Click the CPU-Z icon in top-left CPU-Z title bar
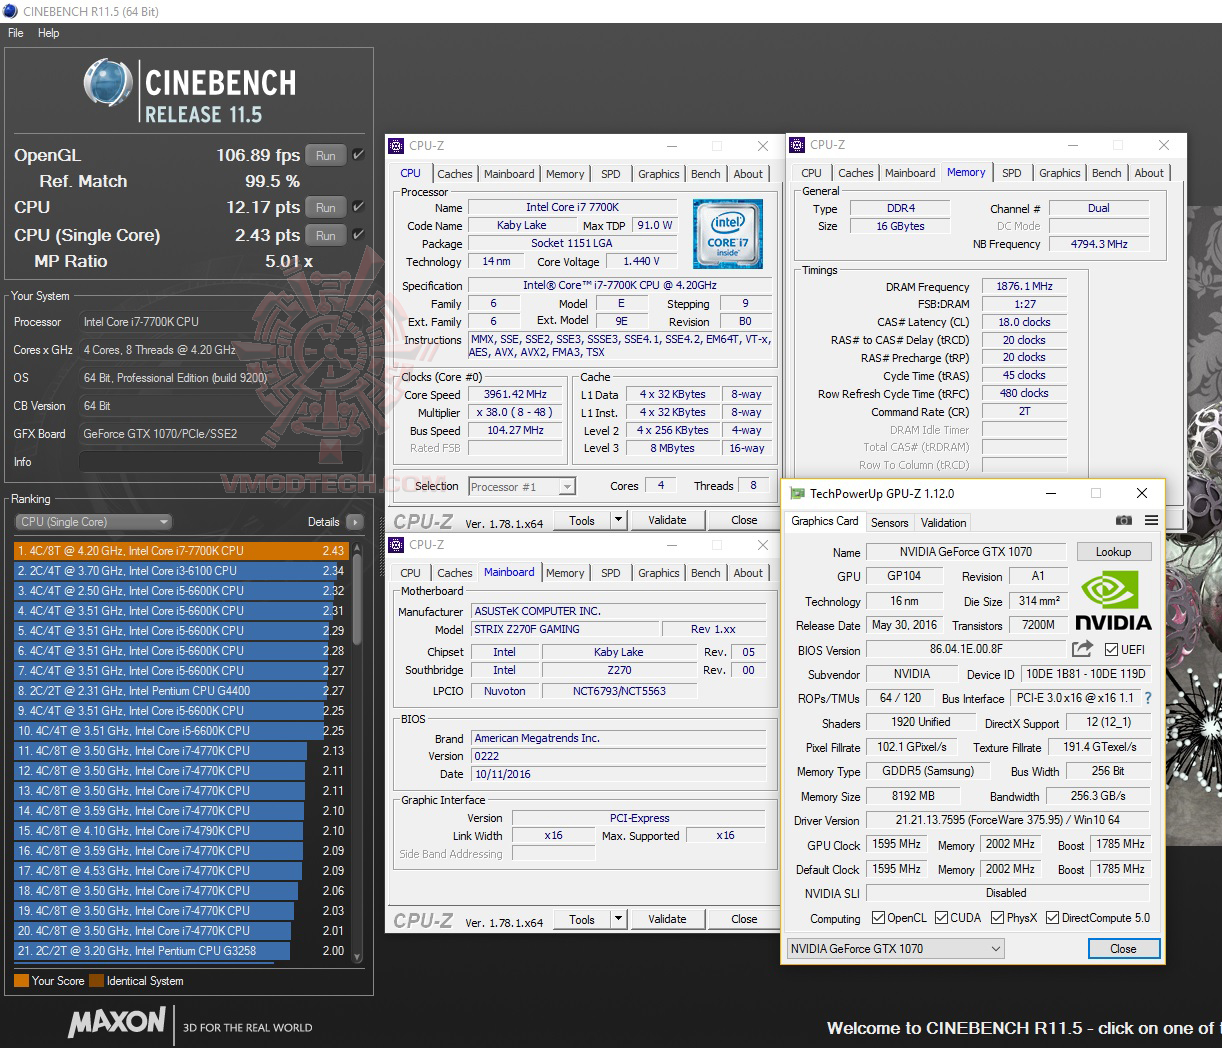Viewport: 1222px width, 1048px height. (x=397, y=146)
